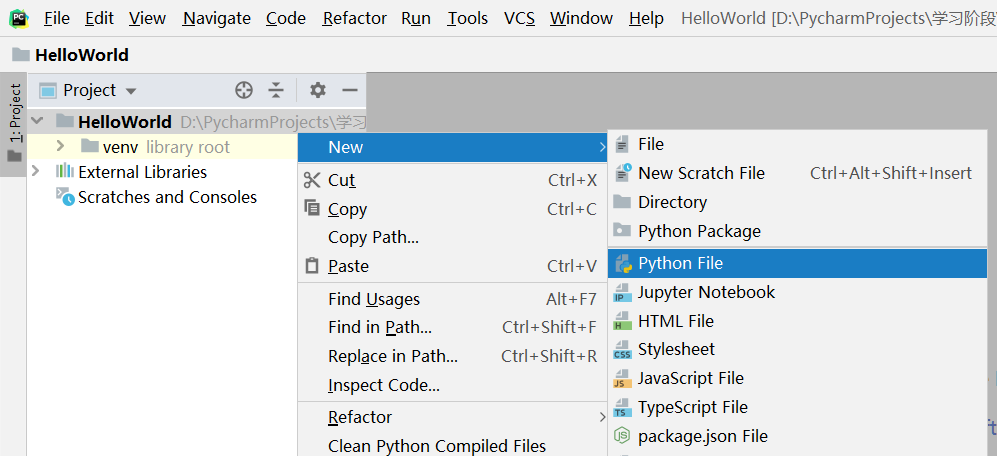Open the Help menu
997x456 pixels.
647,18
